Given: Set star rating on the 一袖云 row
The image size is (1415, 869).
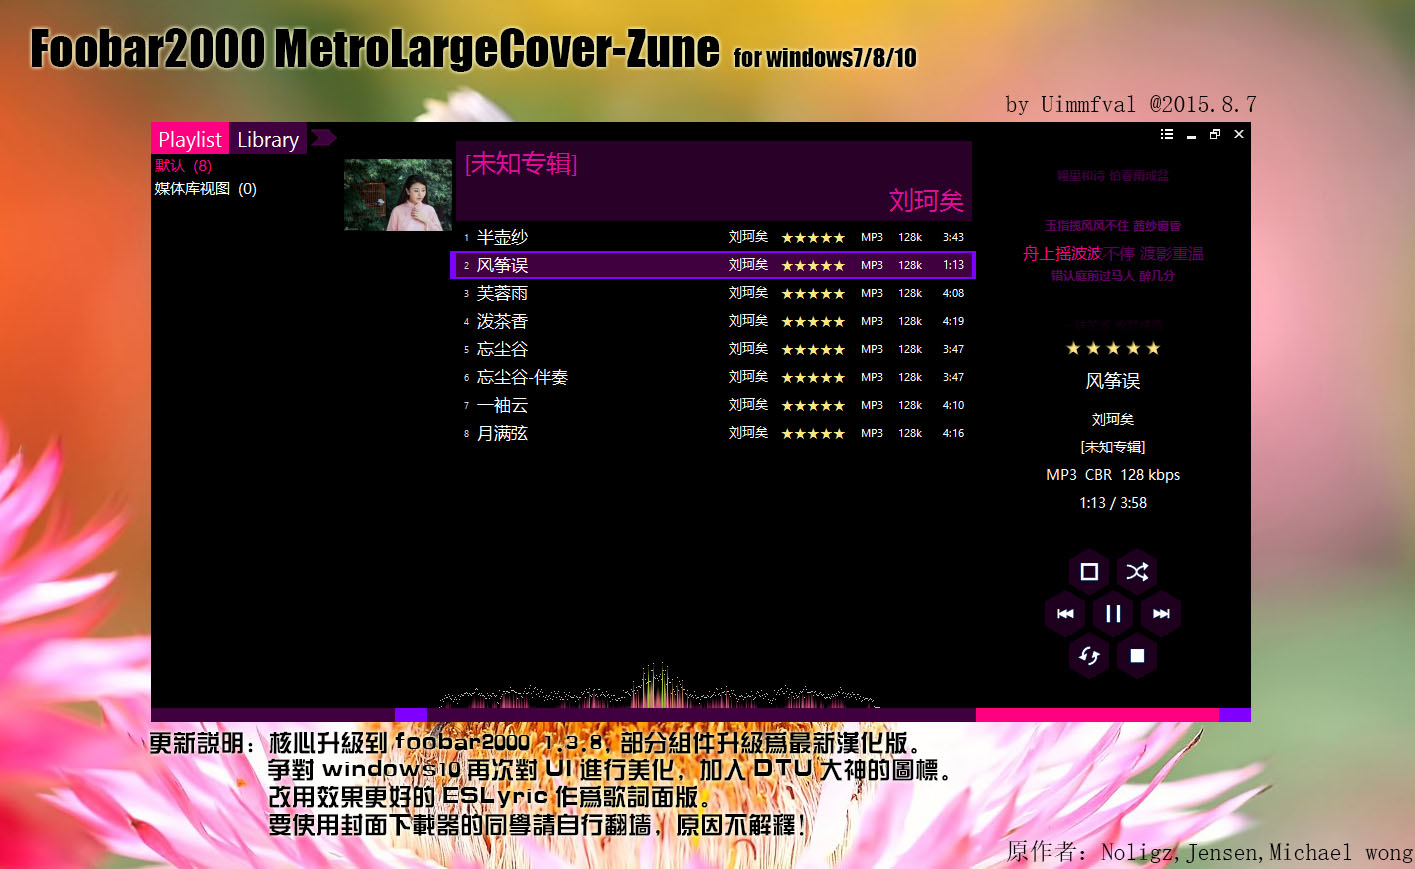Looking at the screenshot, I should [x=813, y=406].
